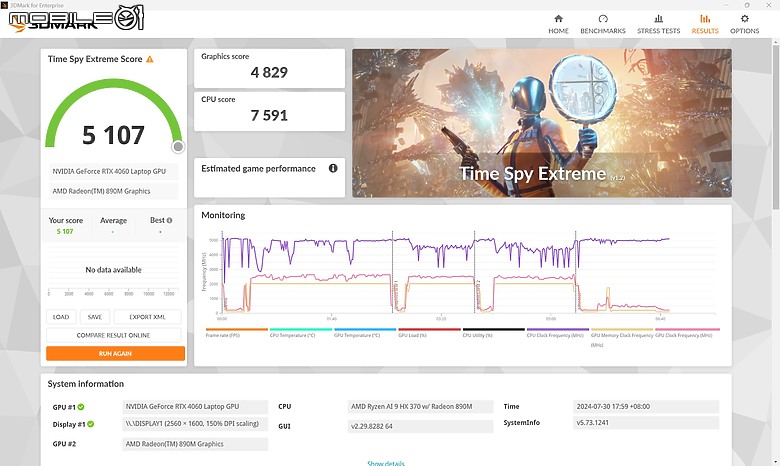Open the Stress Tests chart icon
The image size is (780, 466).
[659, 19]
